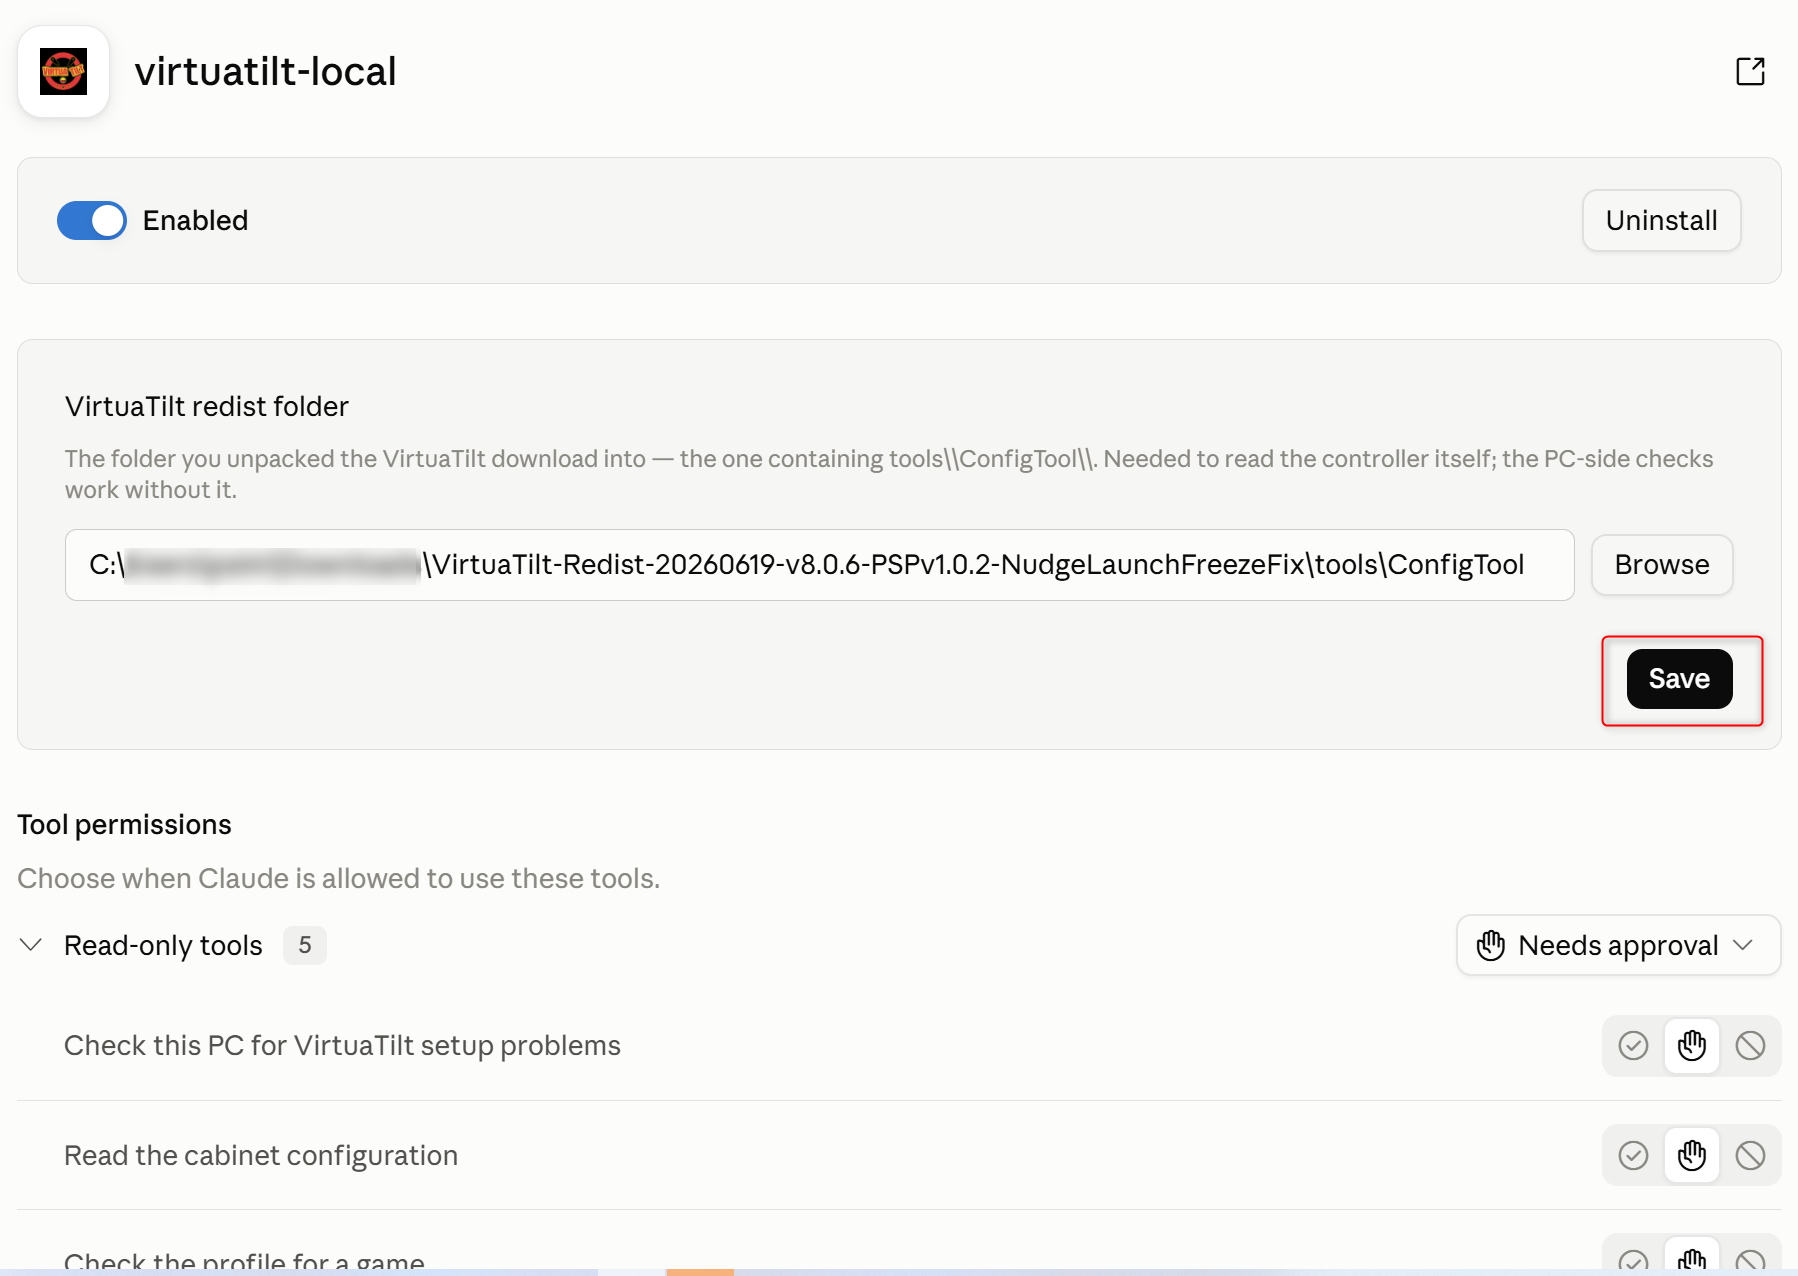Click the hand icon in Needs approval dropdown
Image resolution: width=1798 pixels, height=1276 pixels.
point(1490,945)
